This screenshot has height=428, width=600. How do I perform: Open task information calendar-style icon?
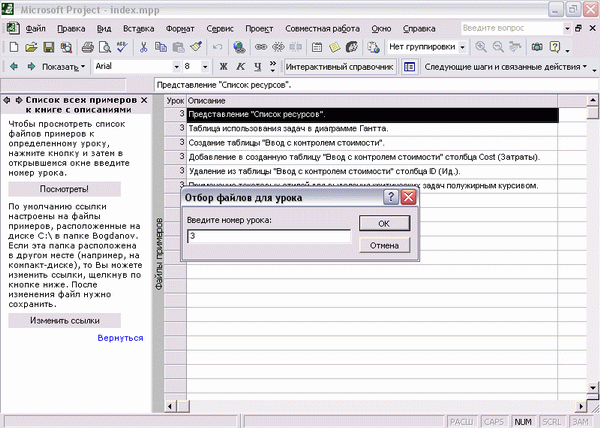coord(317,47)
